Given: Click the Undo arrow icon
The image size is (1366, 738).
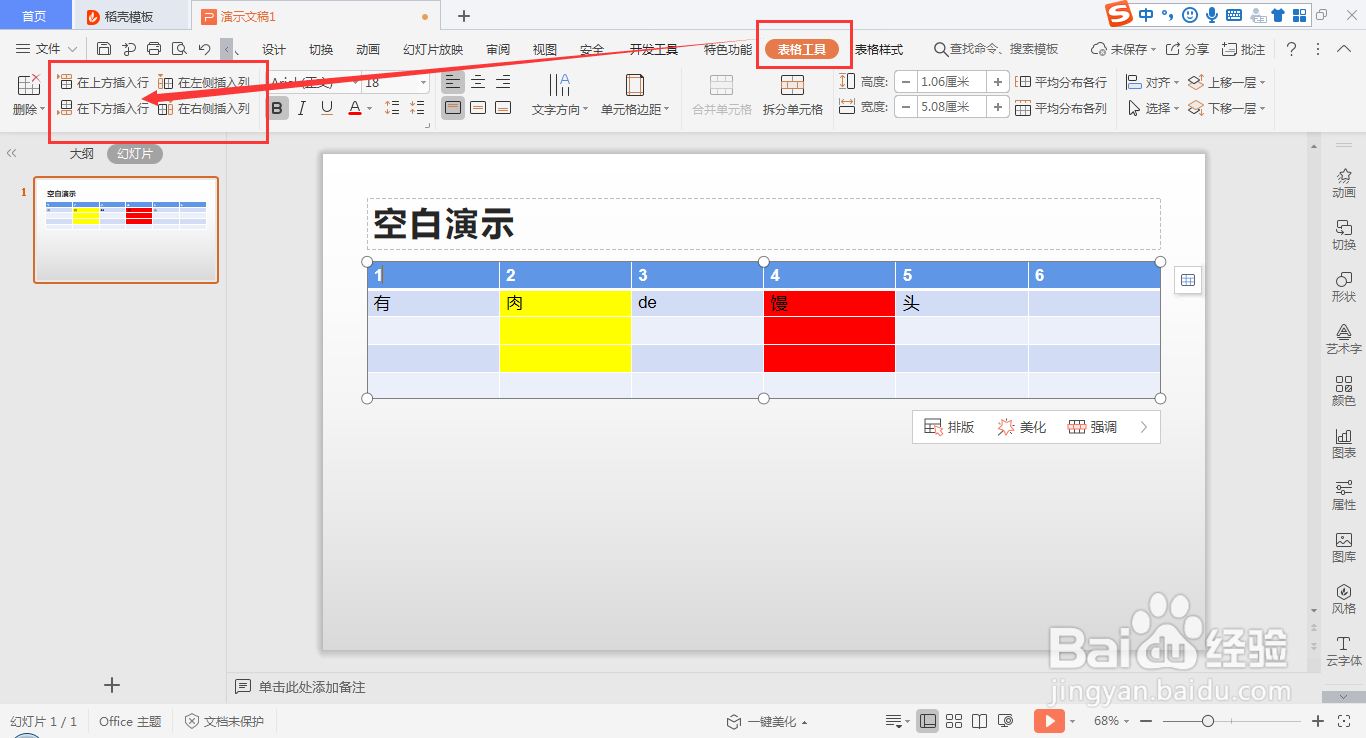Looking at the screenshot, I should tap(205, 49).
